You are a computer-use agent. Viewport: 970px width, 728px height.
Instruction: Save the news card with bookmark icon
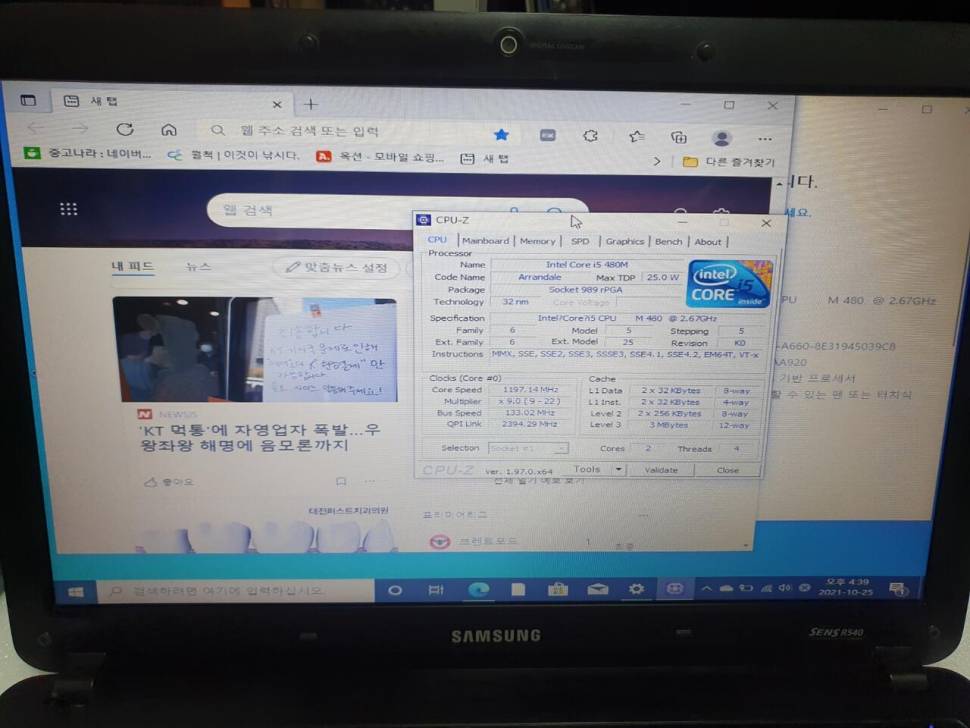coord(341,481)
